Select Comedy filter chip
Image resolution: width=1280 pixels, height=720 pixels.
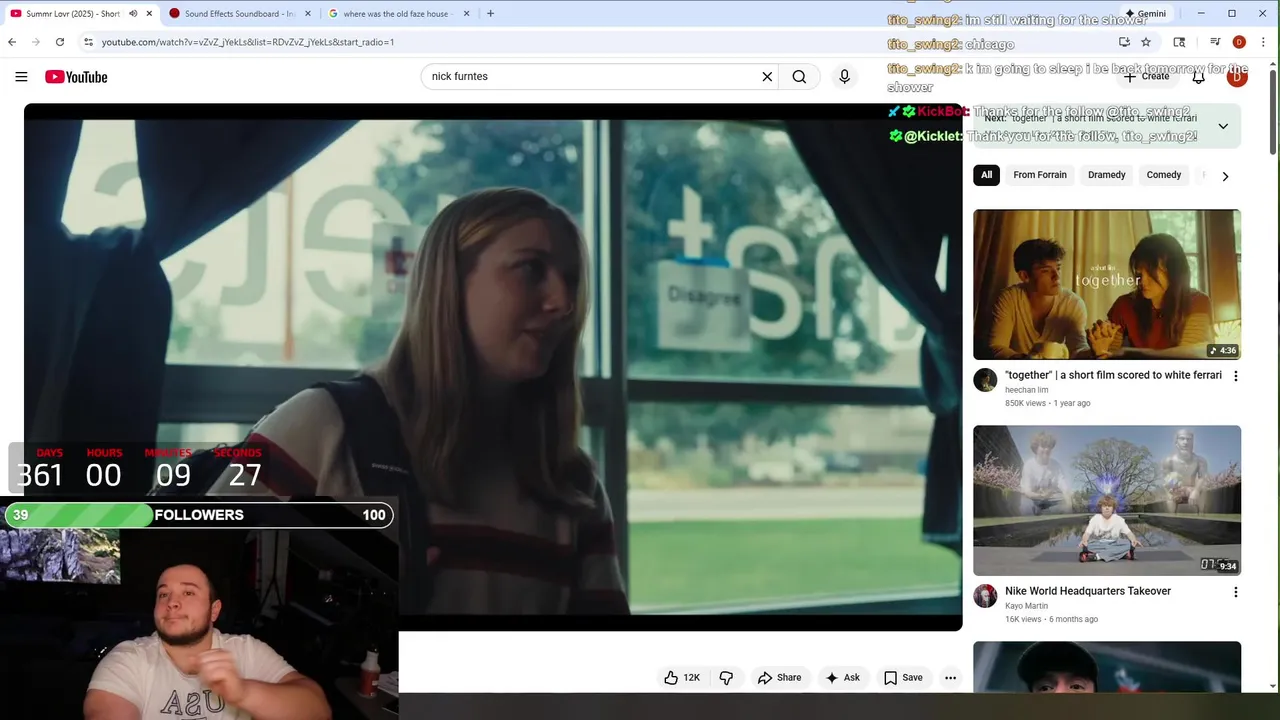[1164, 175]
